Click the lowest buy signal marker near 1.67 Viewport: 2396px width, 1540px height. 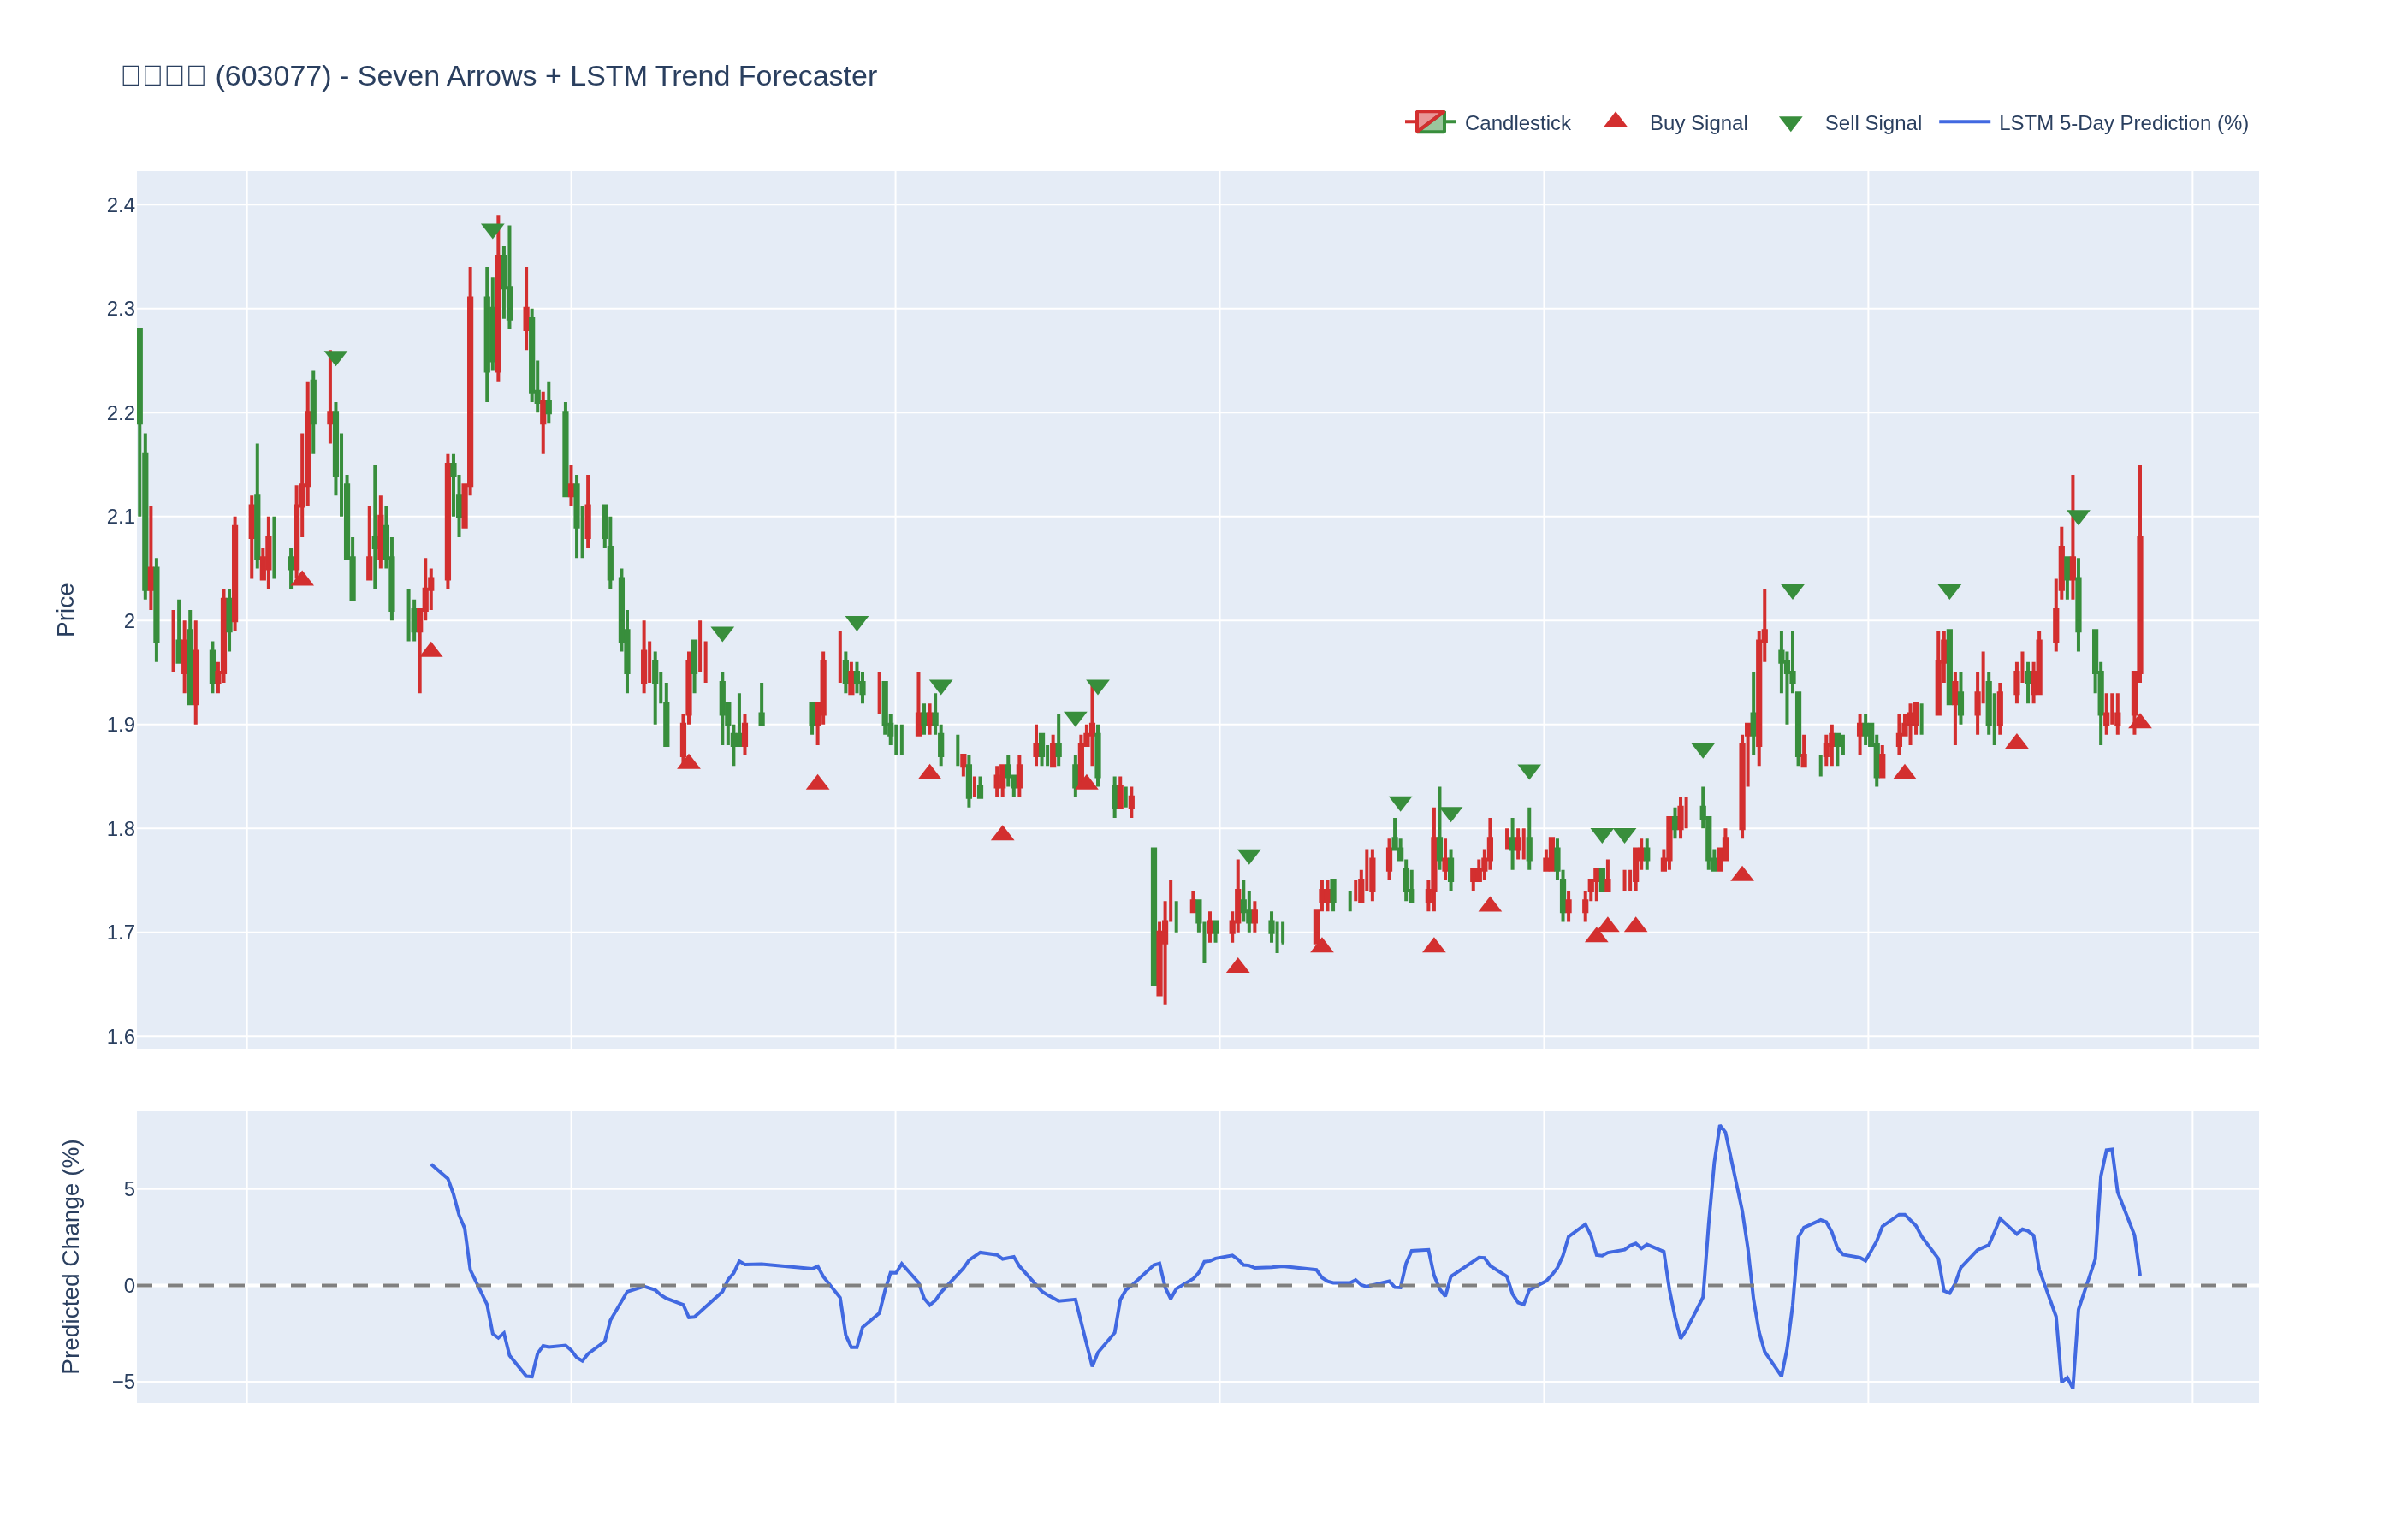[1238, 966]
